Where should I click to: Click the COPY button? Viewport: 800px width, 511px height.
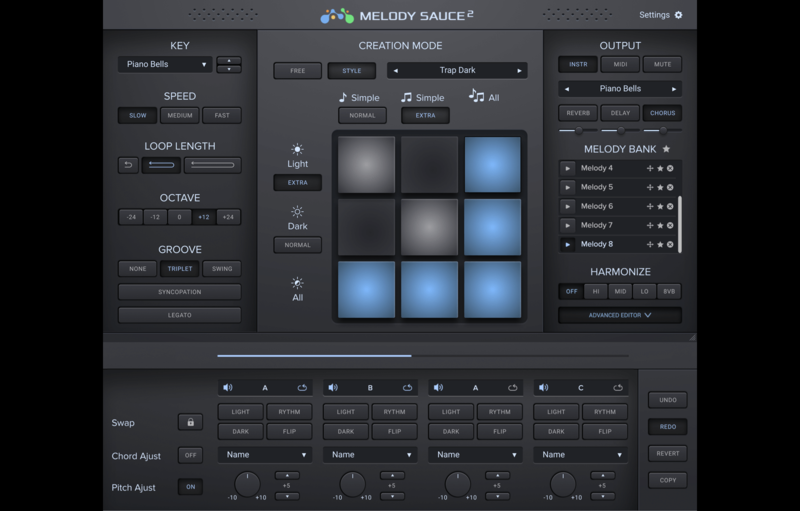point(667,480)
